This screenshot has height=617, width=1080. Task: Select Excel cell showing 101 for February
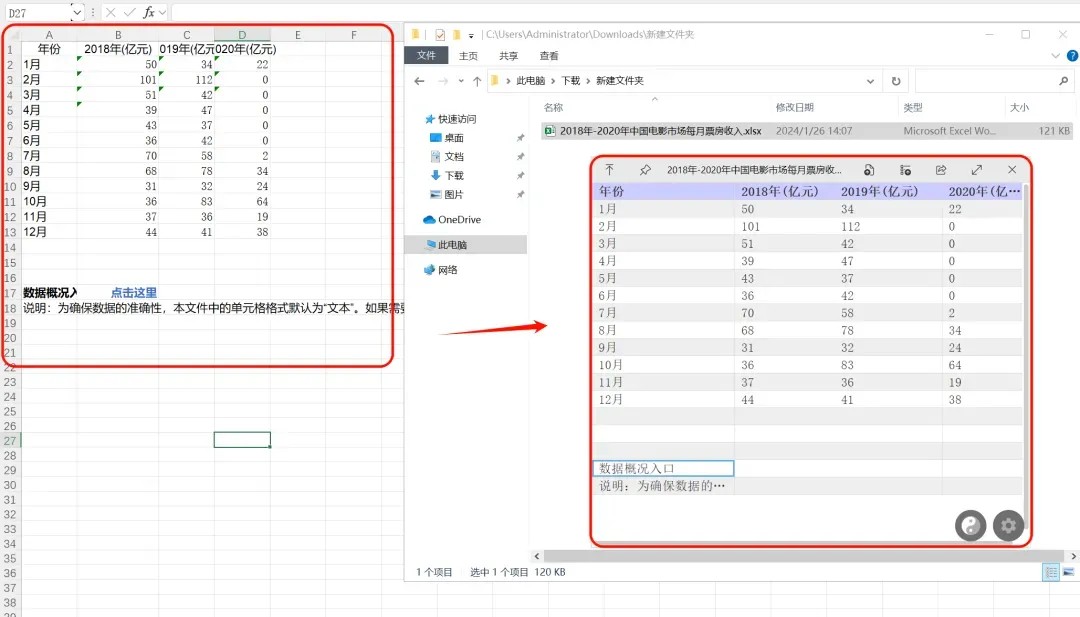[x=118, y=80]
